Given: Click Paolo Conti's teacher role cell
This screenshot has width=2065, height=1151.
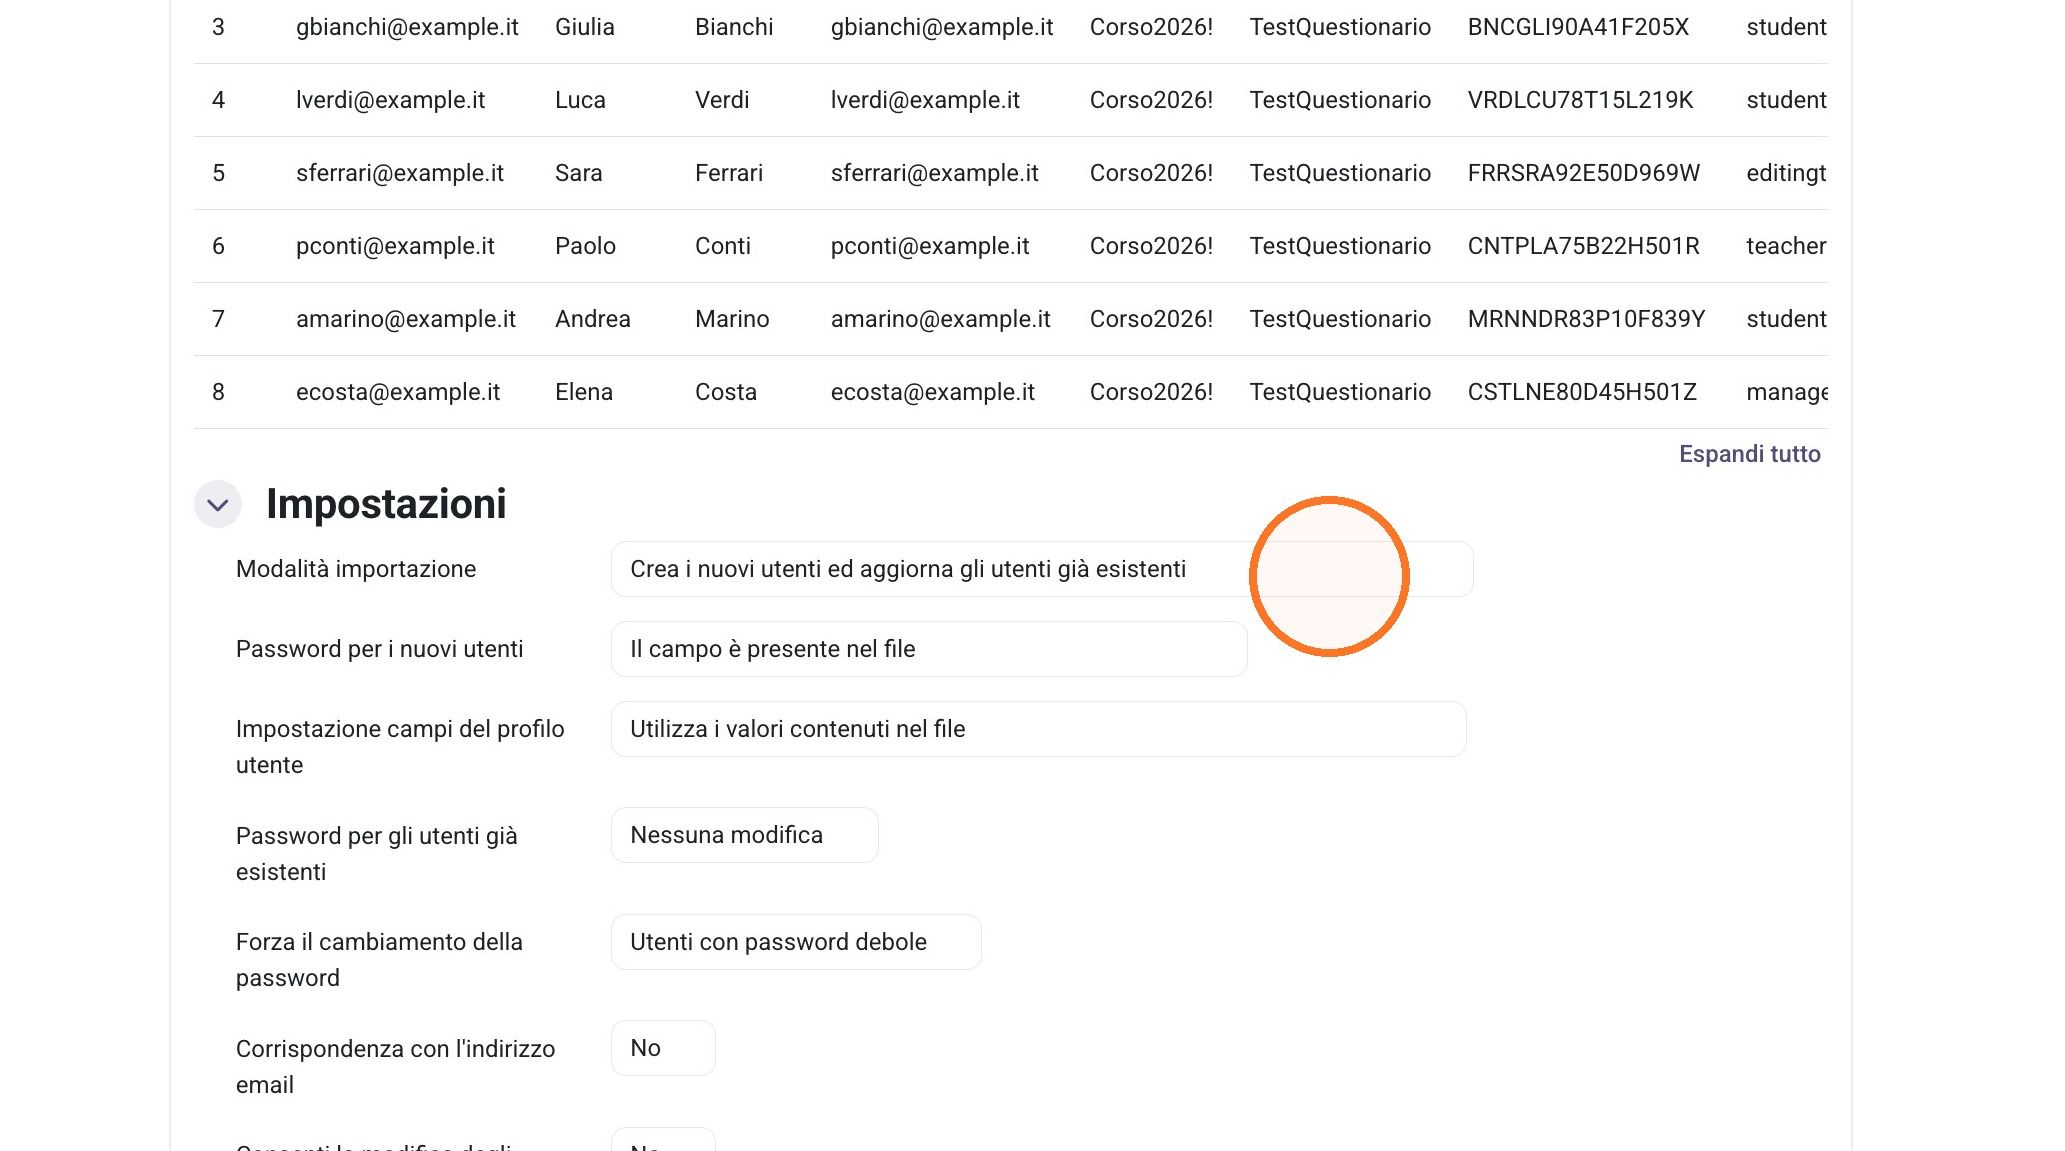Looking at the screenshot, I should 1785,246.
